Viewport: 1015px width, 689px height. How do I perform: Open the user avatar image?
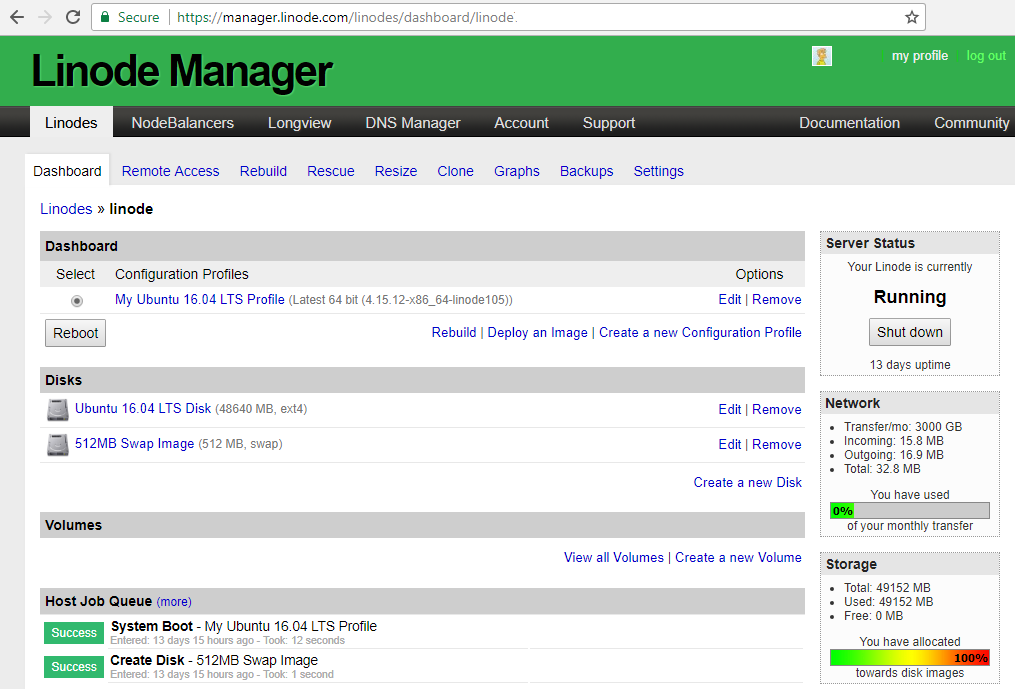(x=821, y=56)
